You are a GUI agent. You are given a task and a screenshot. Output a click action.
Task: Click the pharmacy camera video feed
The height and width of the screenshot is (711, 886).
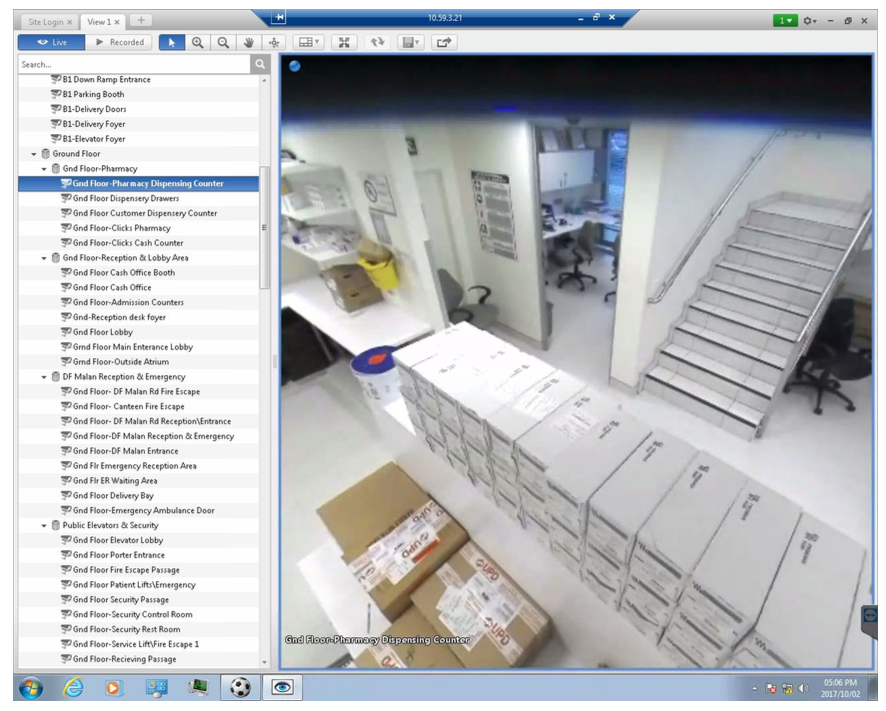[x=576, y=362]
